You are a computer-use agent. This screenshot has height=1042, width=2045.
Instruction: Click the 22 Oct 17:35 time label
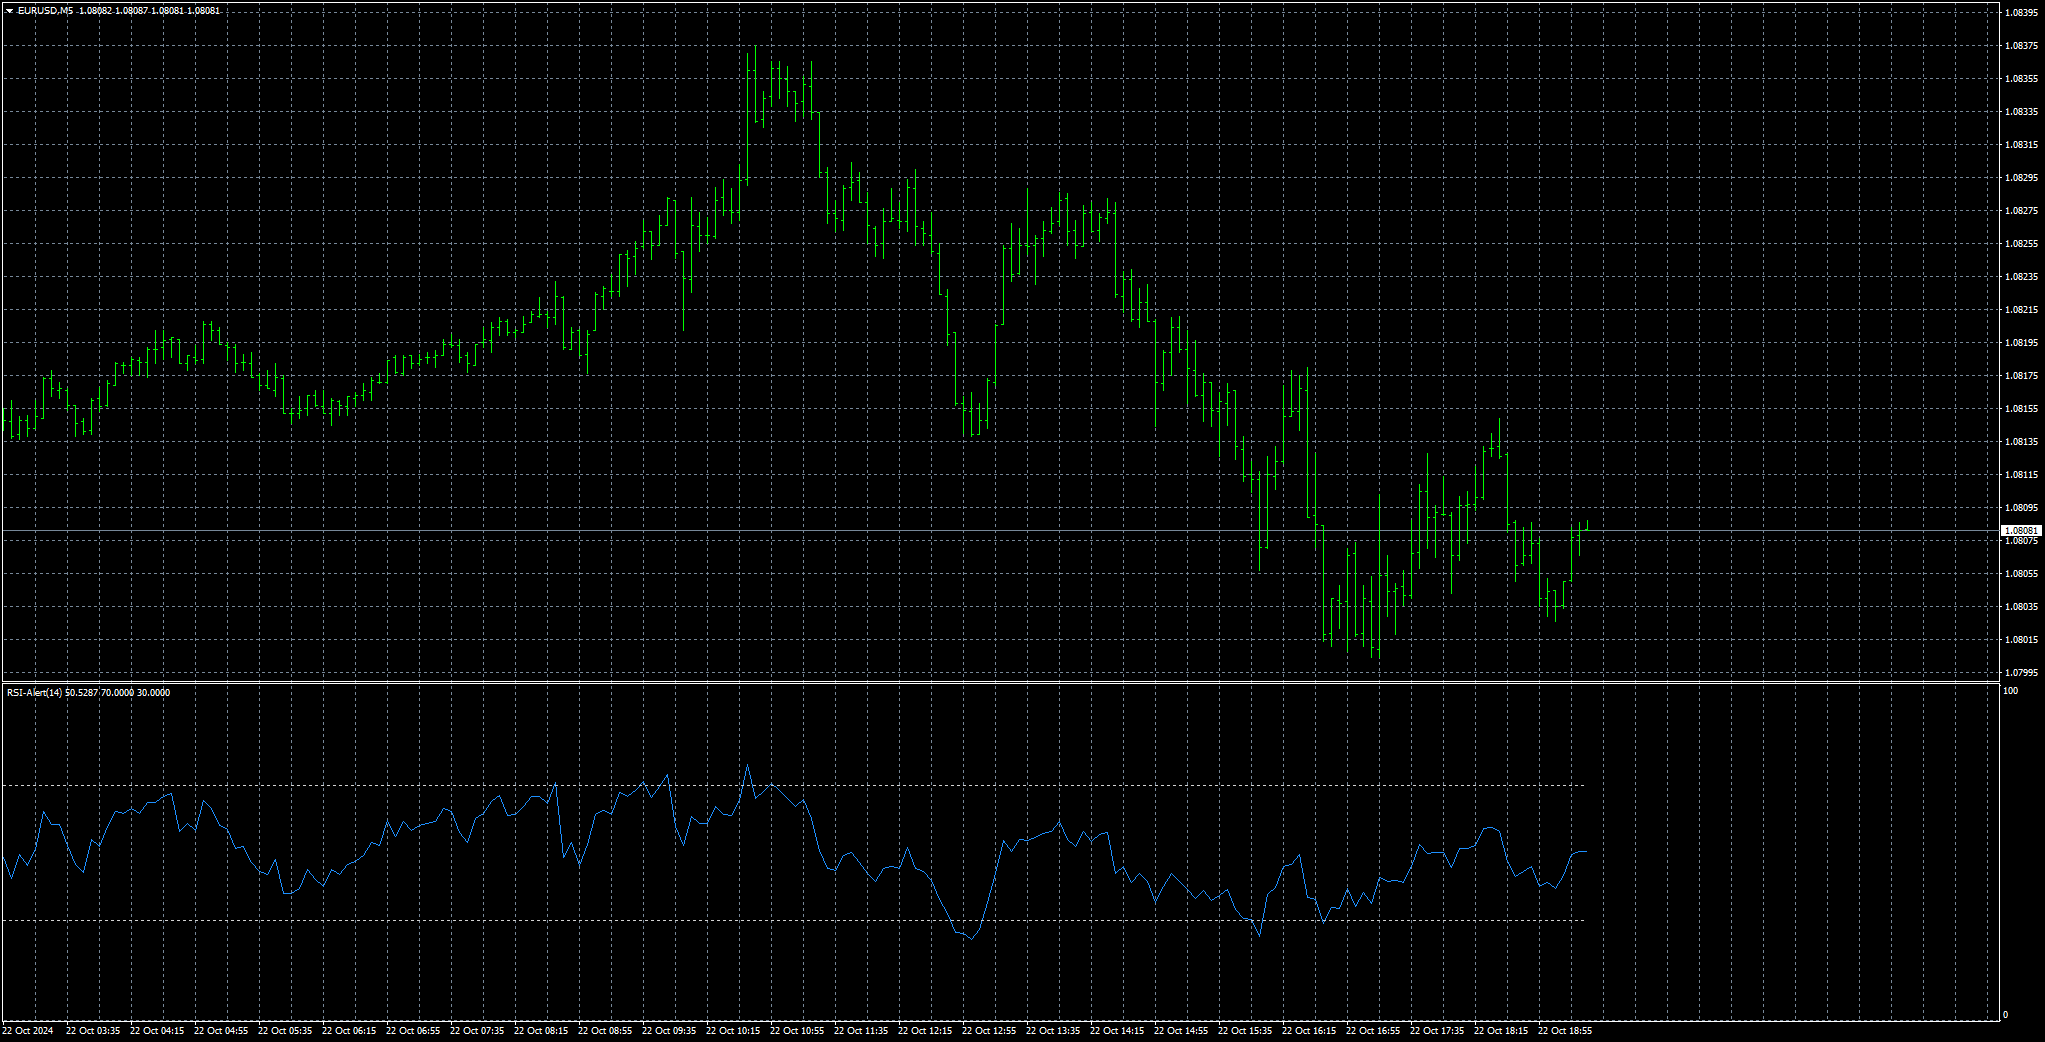pos(1437,1031)
